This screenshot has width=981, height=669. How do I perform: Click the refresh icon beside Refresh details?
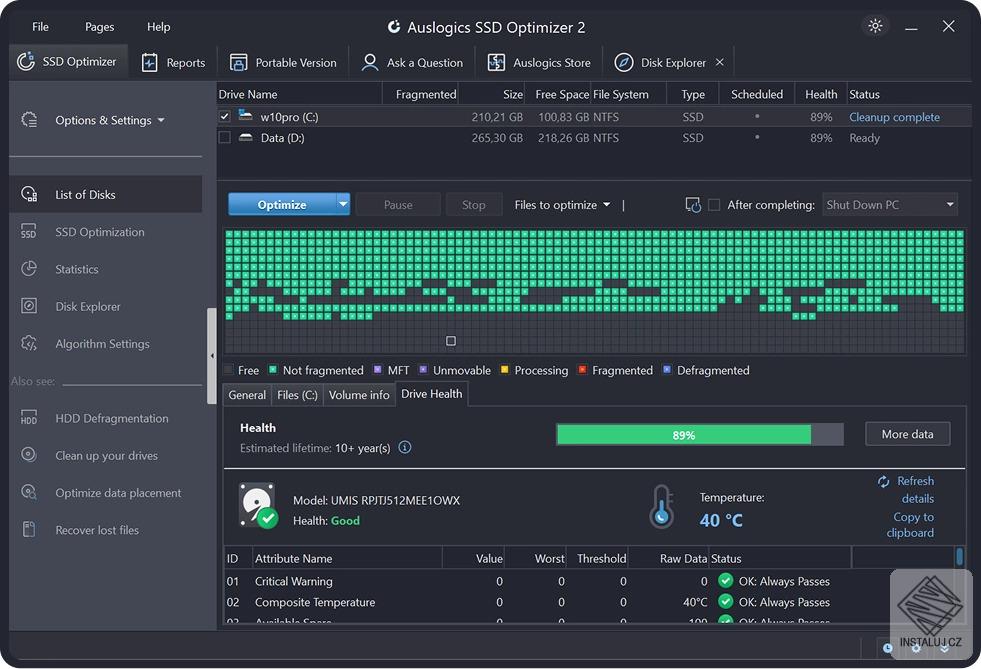[x=883, y=481]
